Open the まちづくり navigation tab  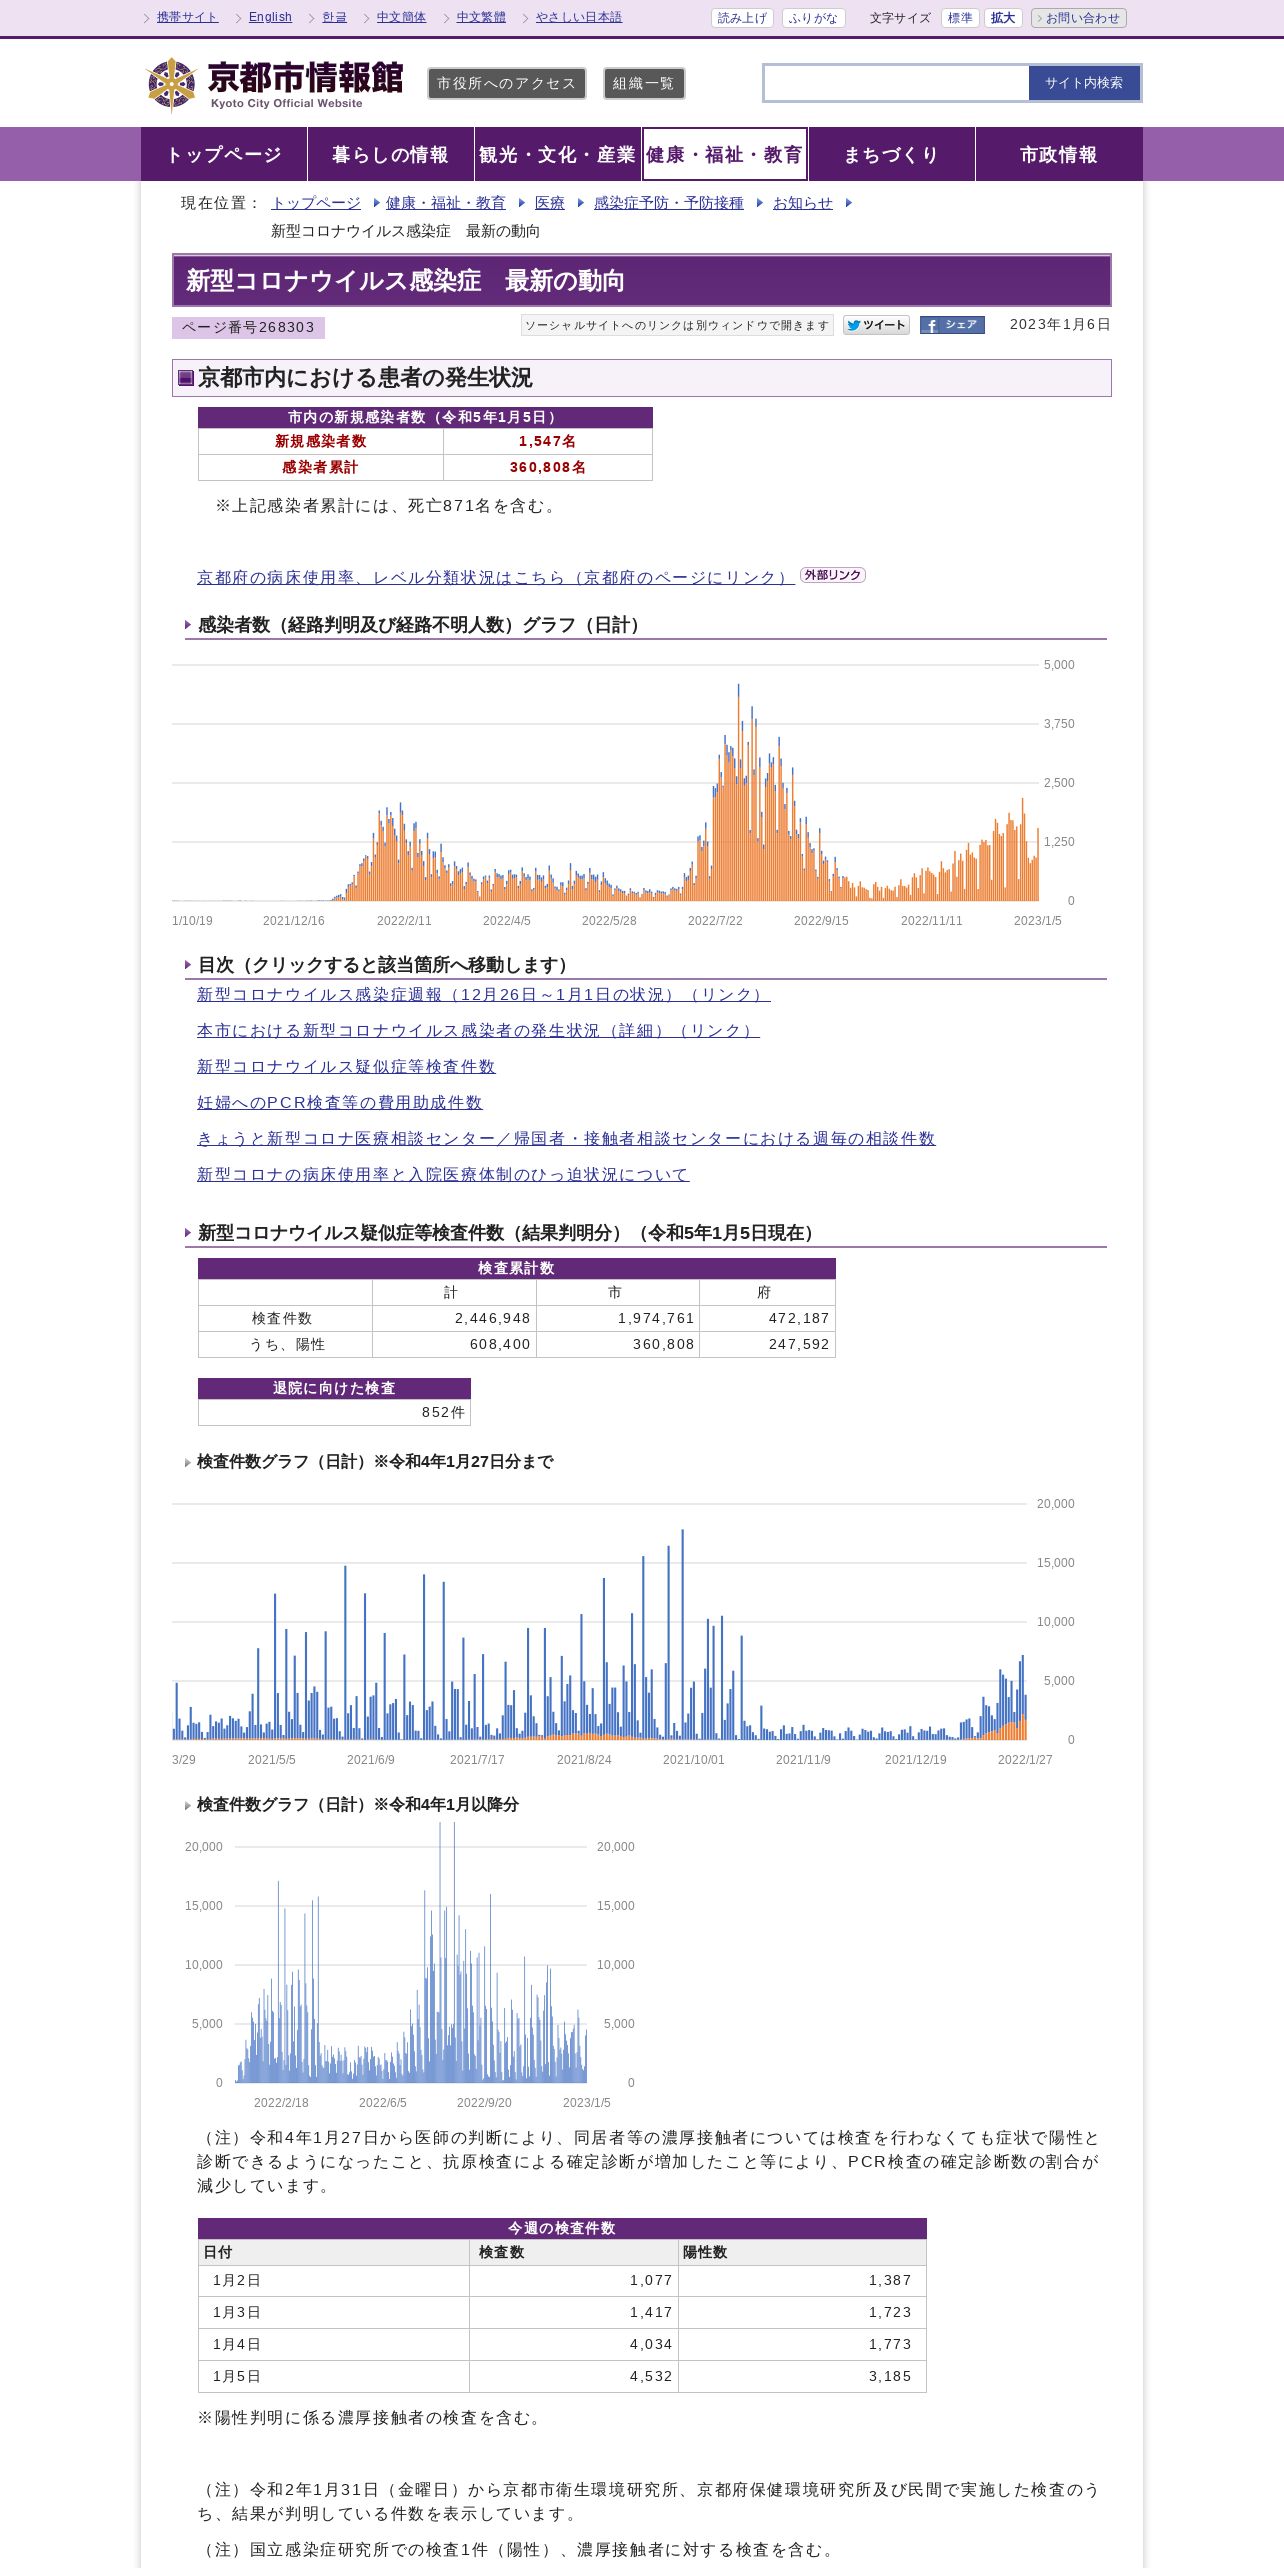coord(891,154)
